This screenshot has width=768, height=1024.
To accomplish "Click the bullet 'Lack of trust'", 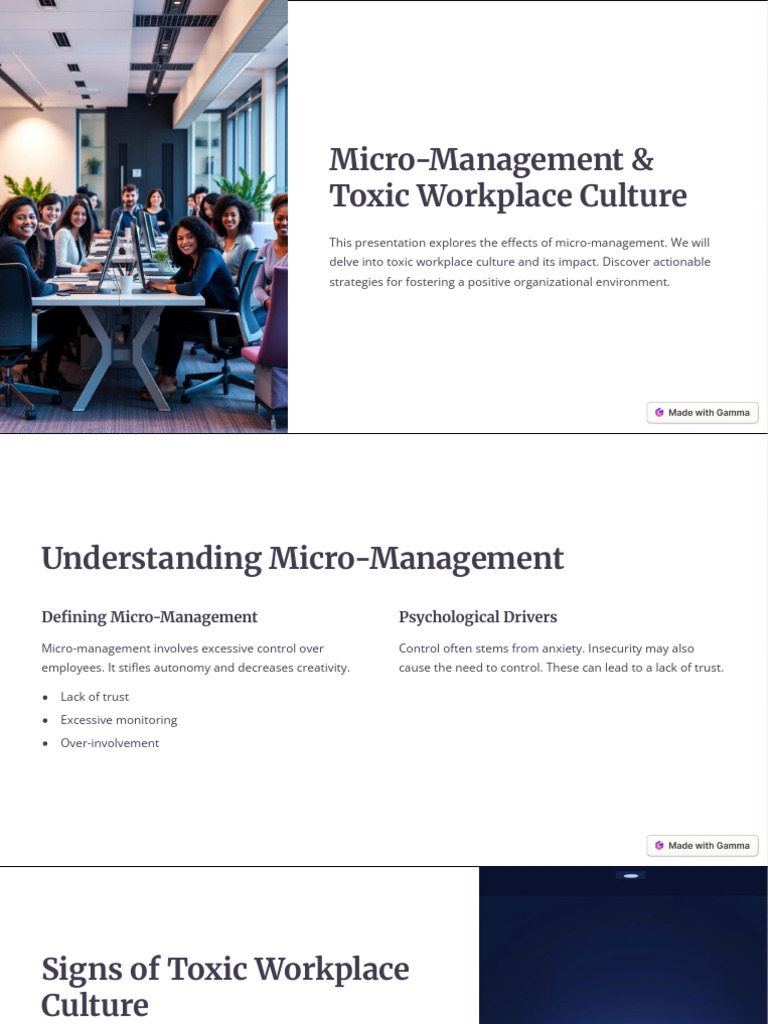I will [x=95, y=697].
